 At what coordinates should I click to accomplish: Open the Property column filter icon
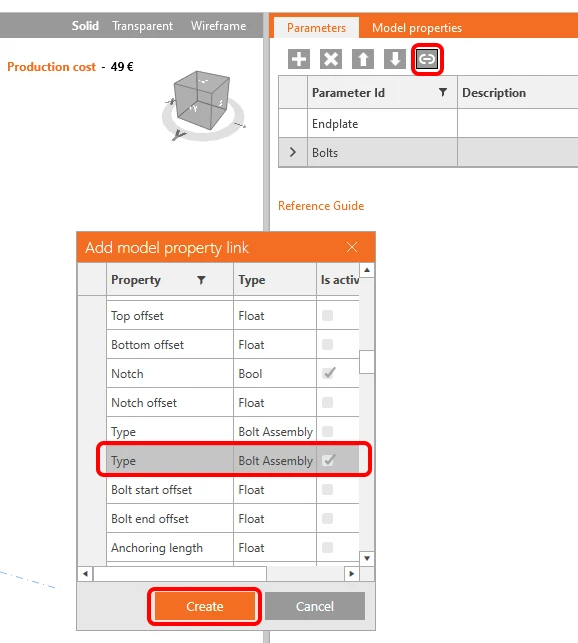(x=201, y=280)
